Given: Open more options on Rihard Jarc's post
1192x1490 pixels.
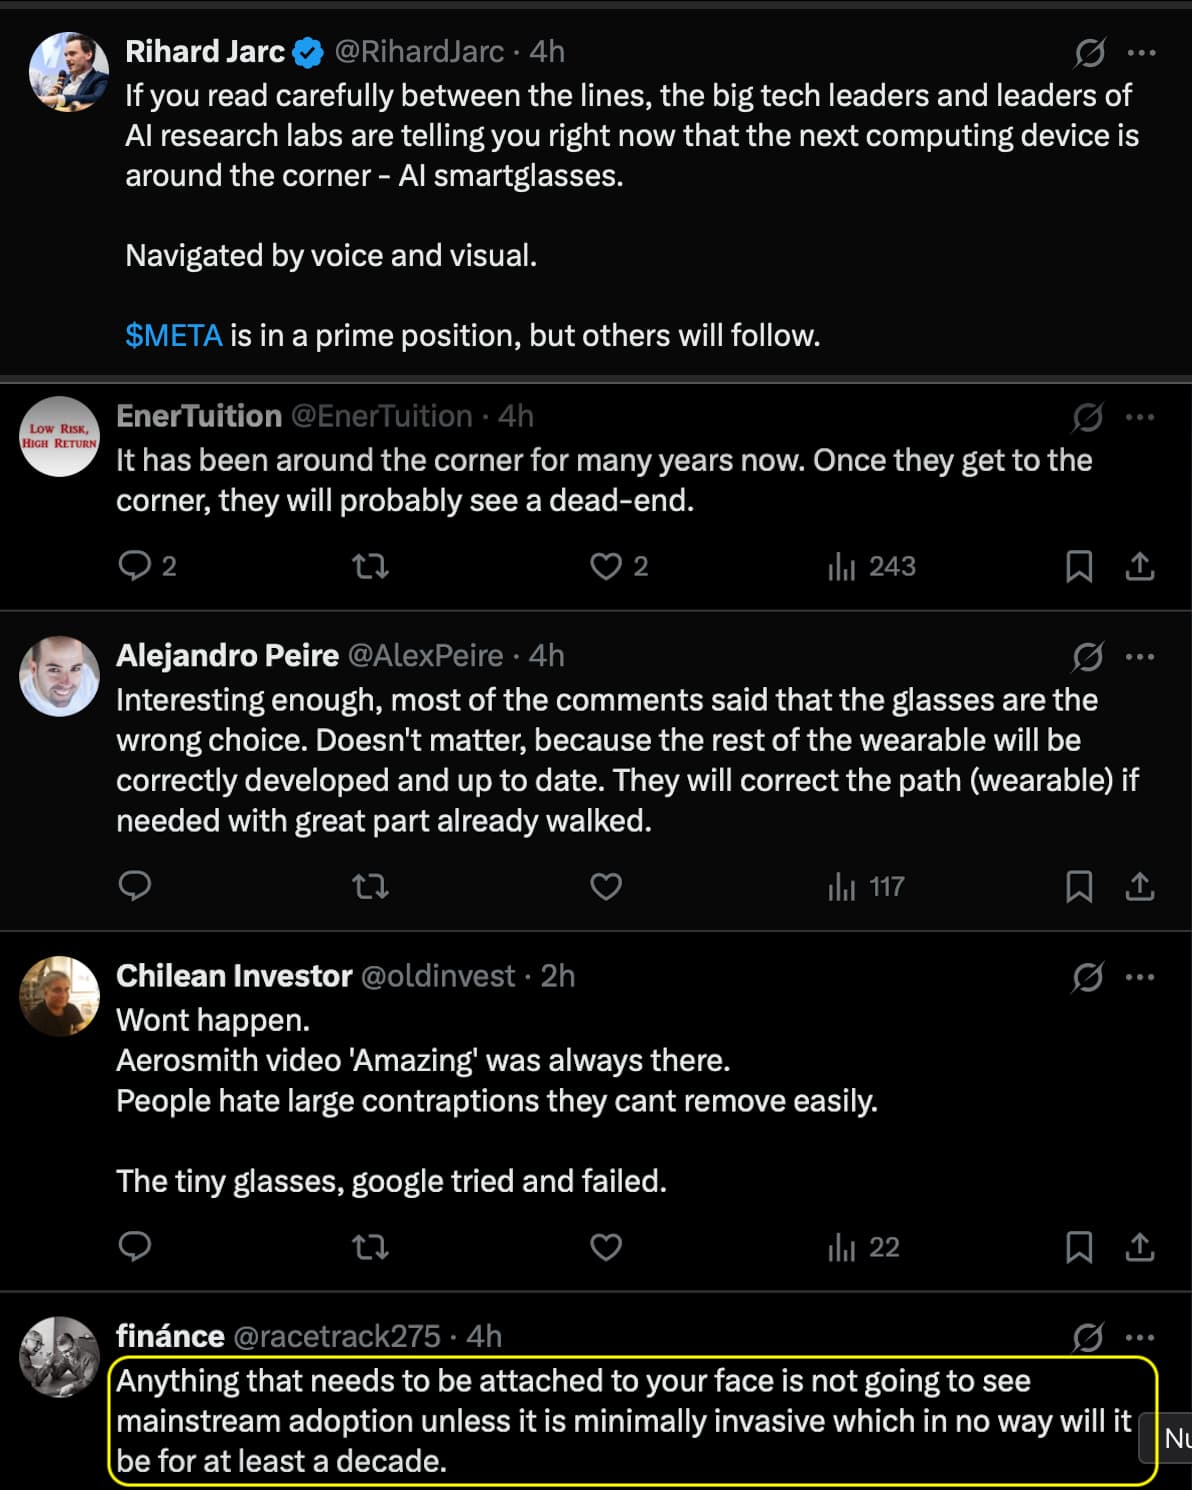Looking at the screenshot, I should point(1141,52).
